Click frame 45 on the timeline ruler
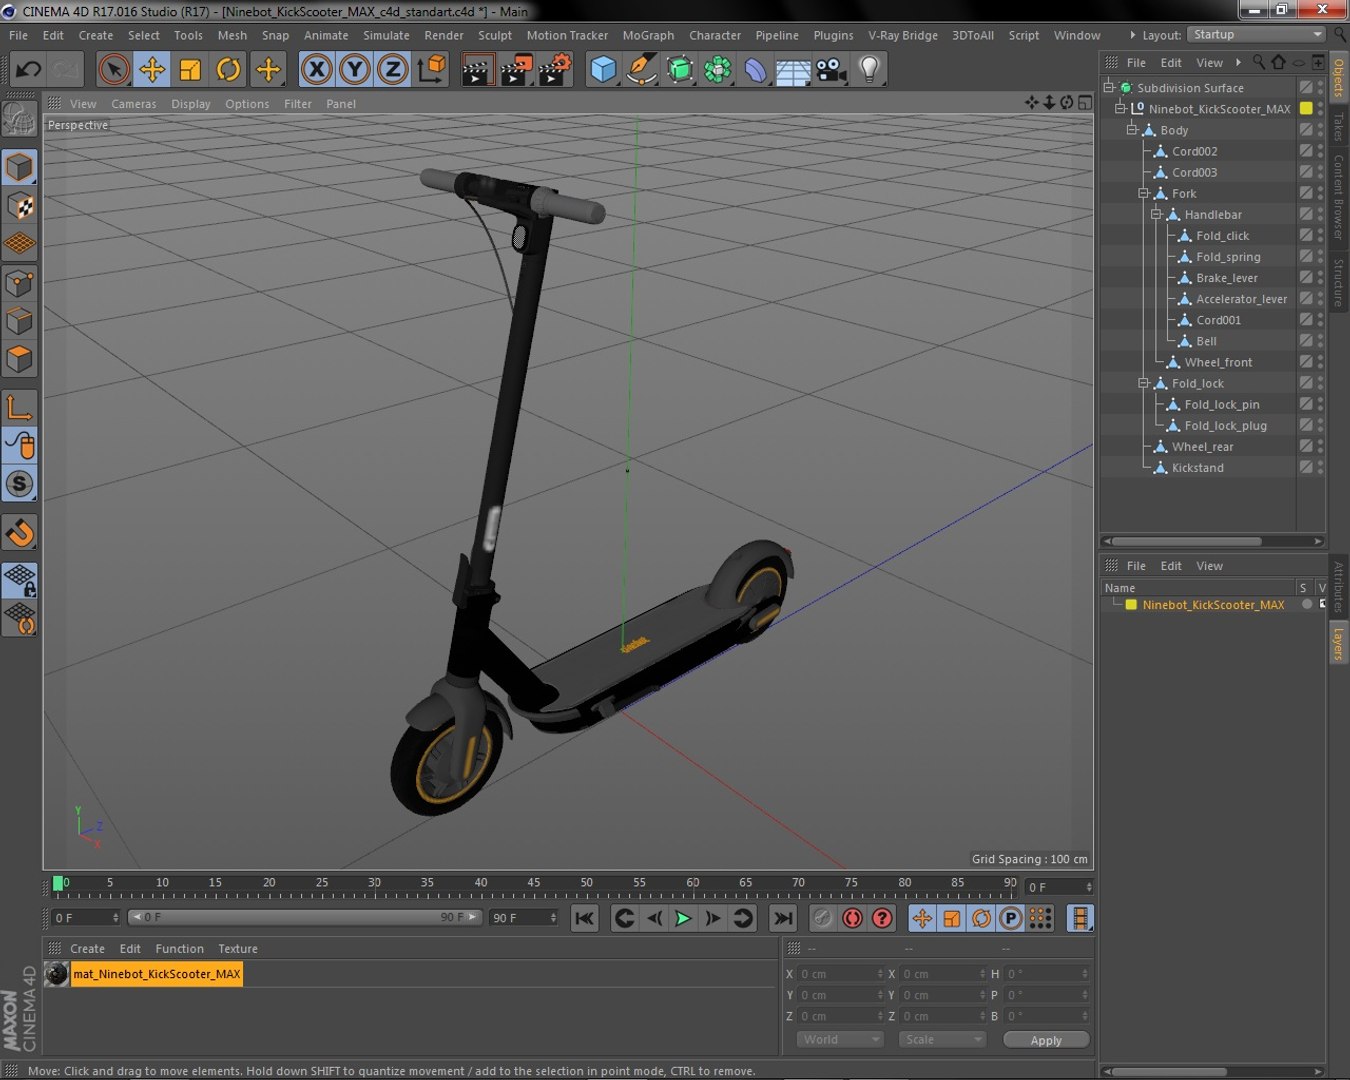The image size is (1350, 1080). pyautogui.click(x=534, y=884)
